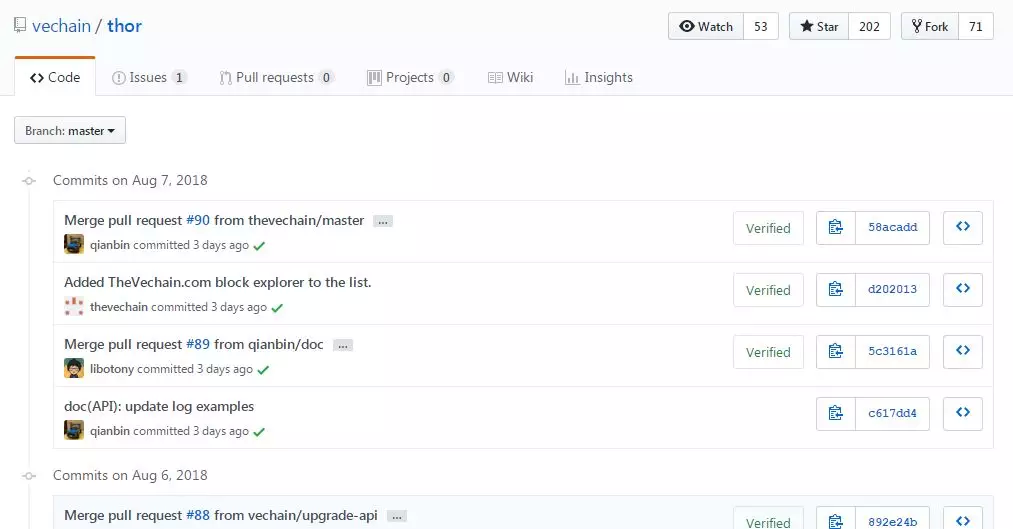Click thevechain's avatar image
Screen dimensions: 1013x529
point(74,306)
